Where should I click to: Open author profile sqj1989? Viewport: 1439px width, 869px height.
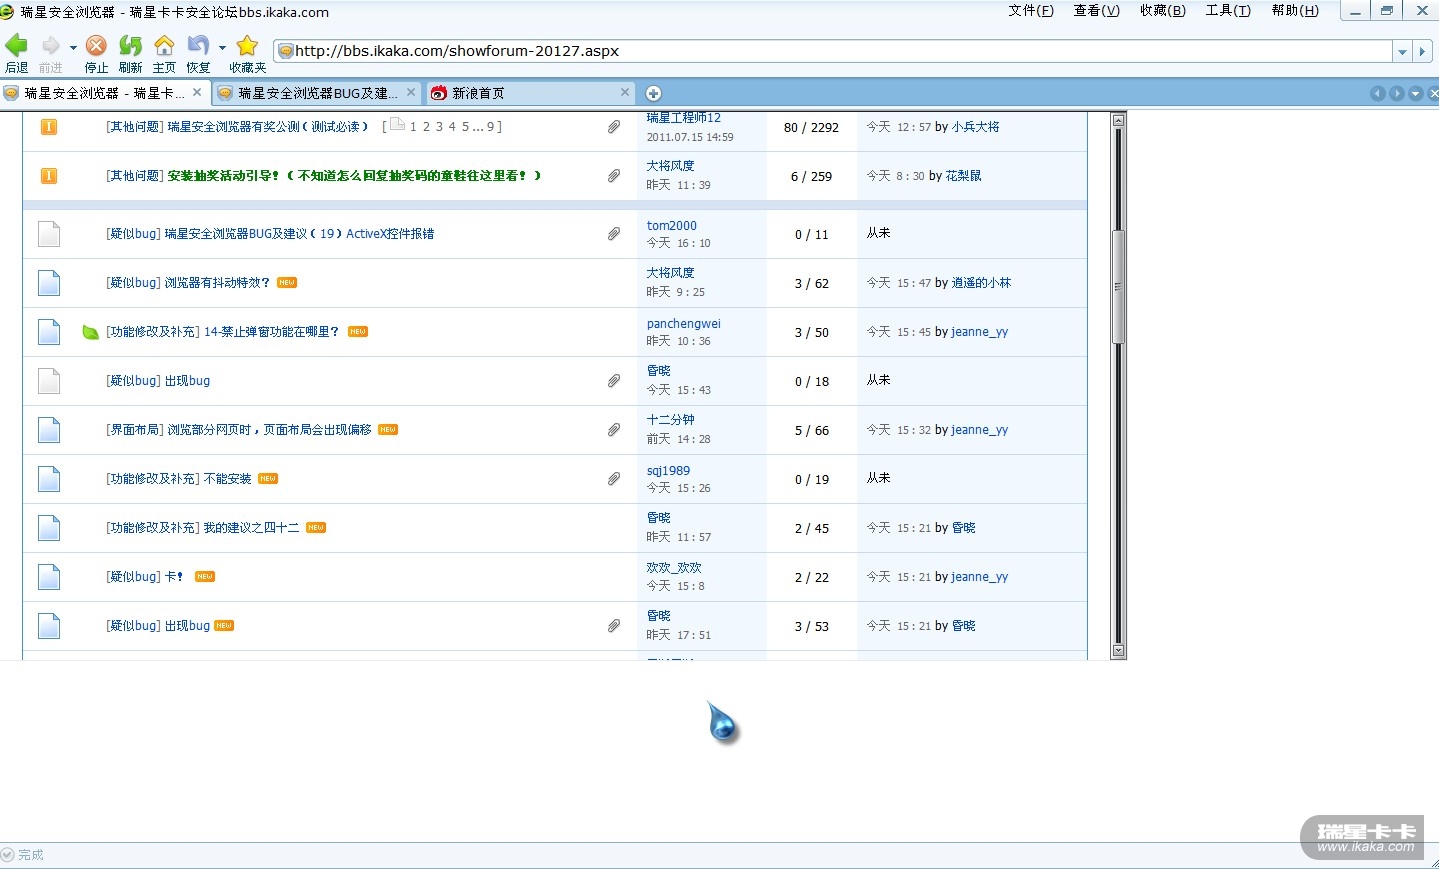coord(668,471)
